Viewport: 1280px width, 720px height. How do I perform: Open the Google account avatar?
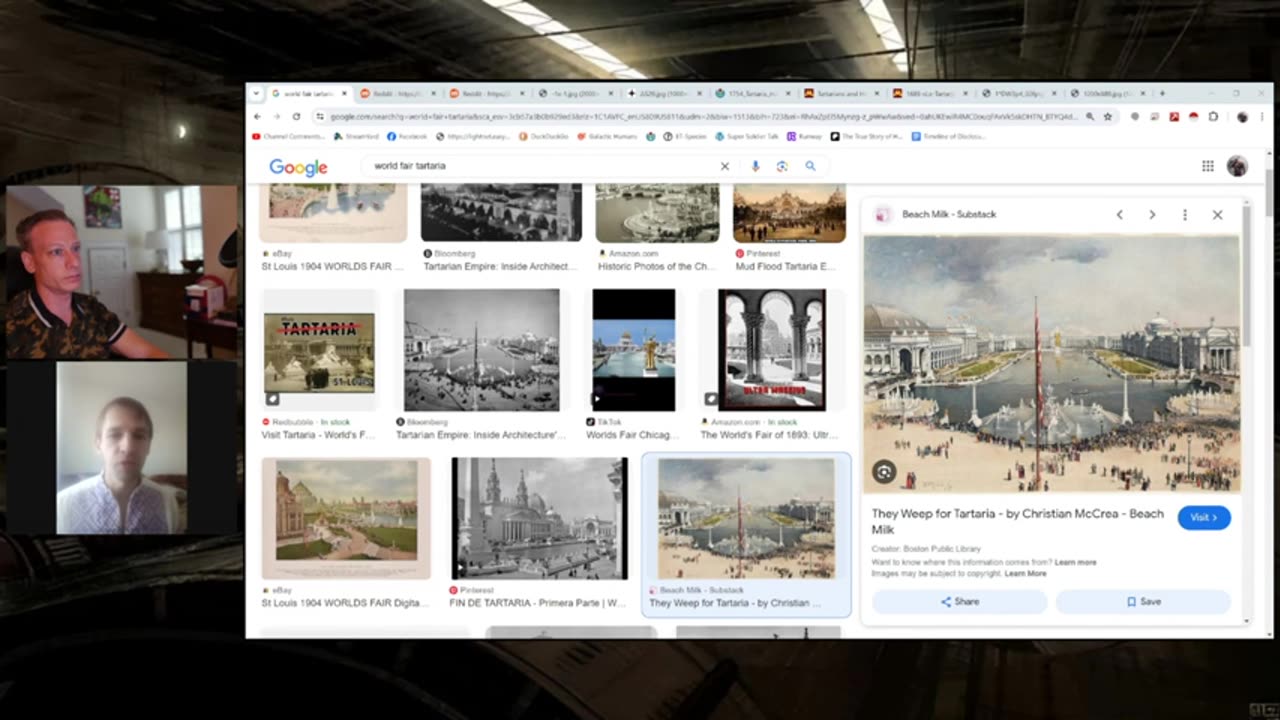[x=1237, y=166]
